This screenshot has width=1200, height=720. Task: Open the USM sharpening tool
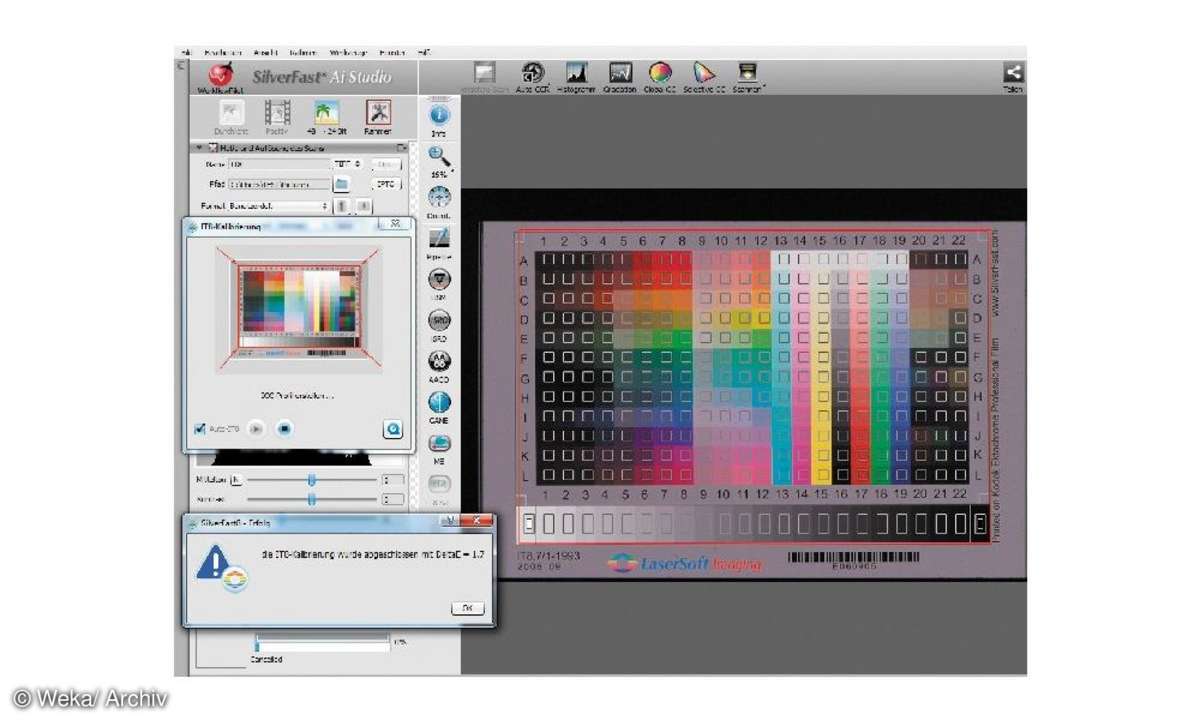click(439, 280)
